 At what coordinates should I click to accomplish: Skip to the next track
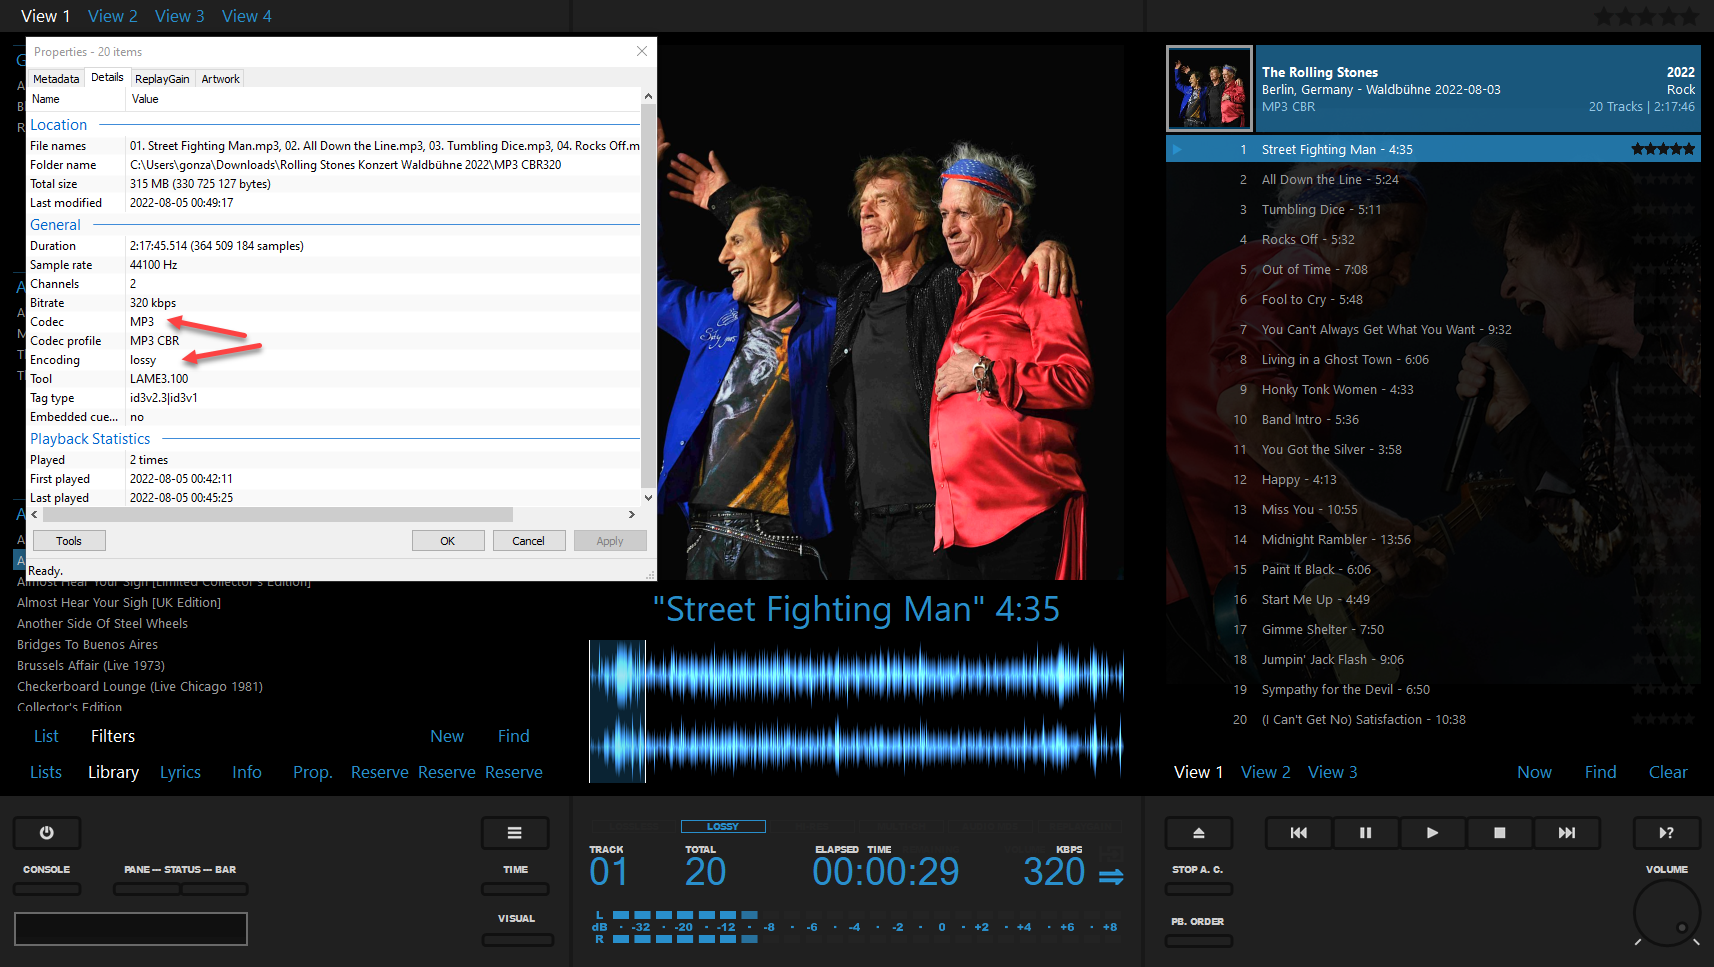(1567, 833)
